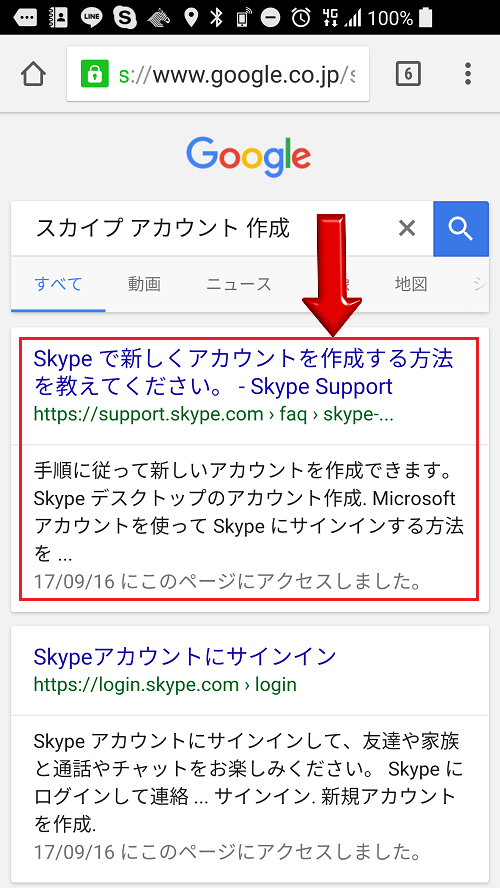The width and height of the screenshot is (500, 888).
Task: Switch to the 動画 tab
Action: click(144, 284)
